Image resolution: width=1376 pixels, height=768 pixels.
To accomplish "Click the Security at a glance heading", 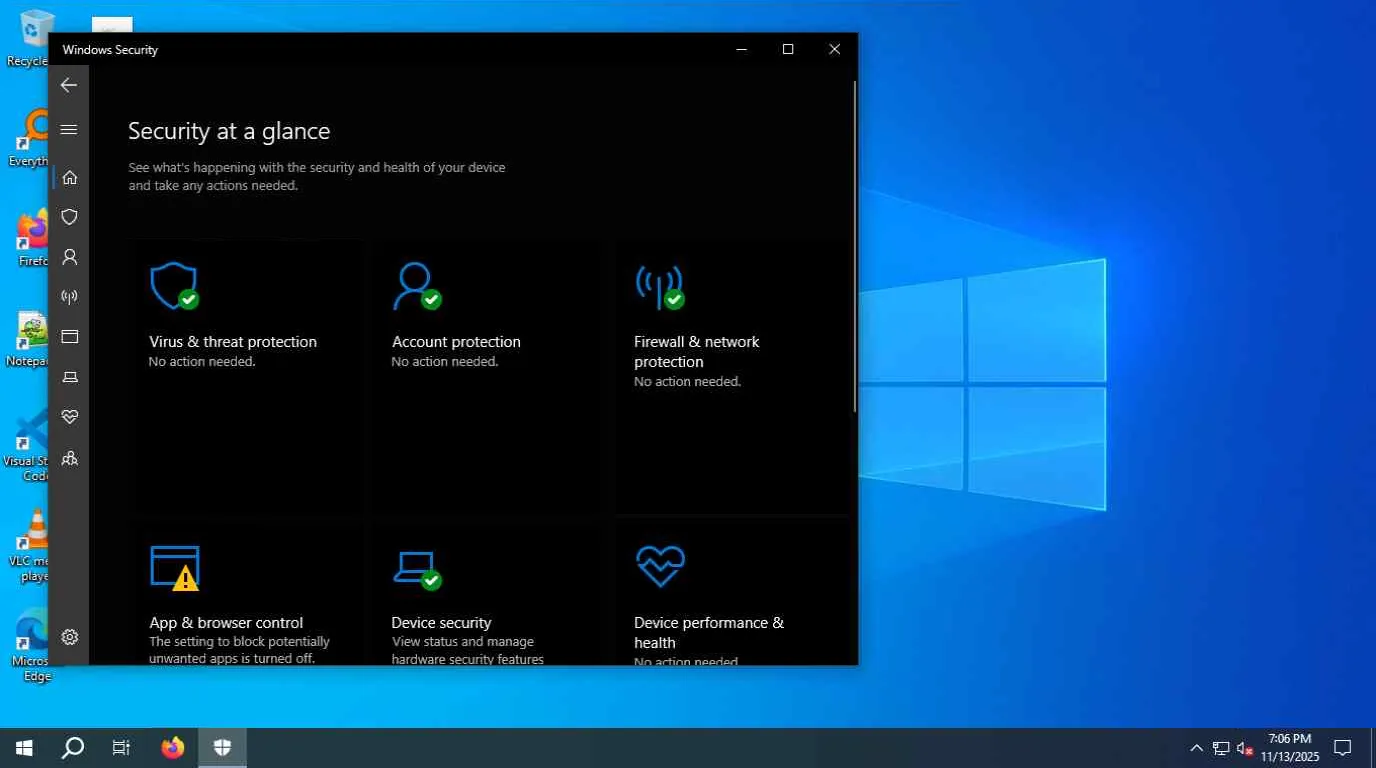I will pyautogui.click(x=229, y=131).
